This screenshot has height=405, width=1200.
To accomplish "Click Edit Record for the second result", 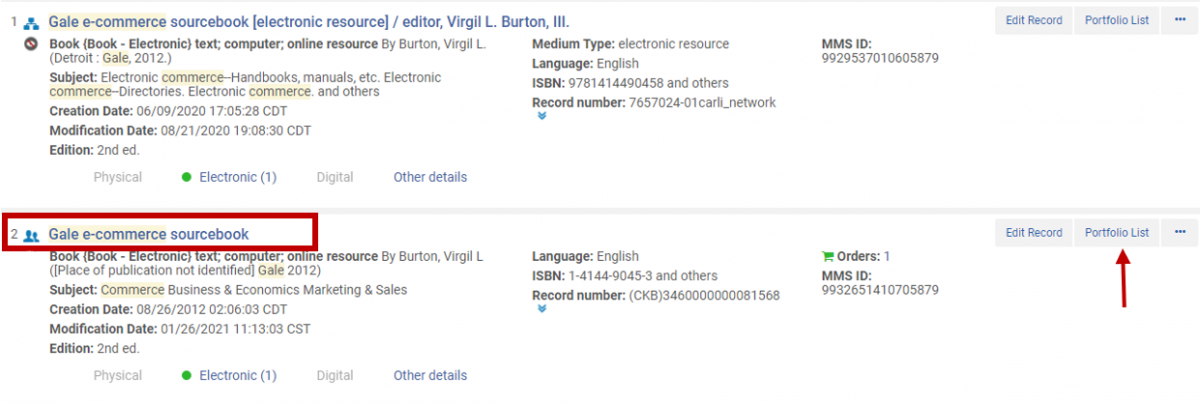I will pos(1033,233).
